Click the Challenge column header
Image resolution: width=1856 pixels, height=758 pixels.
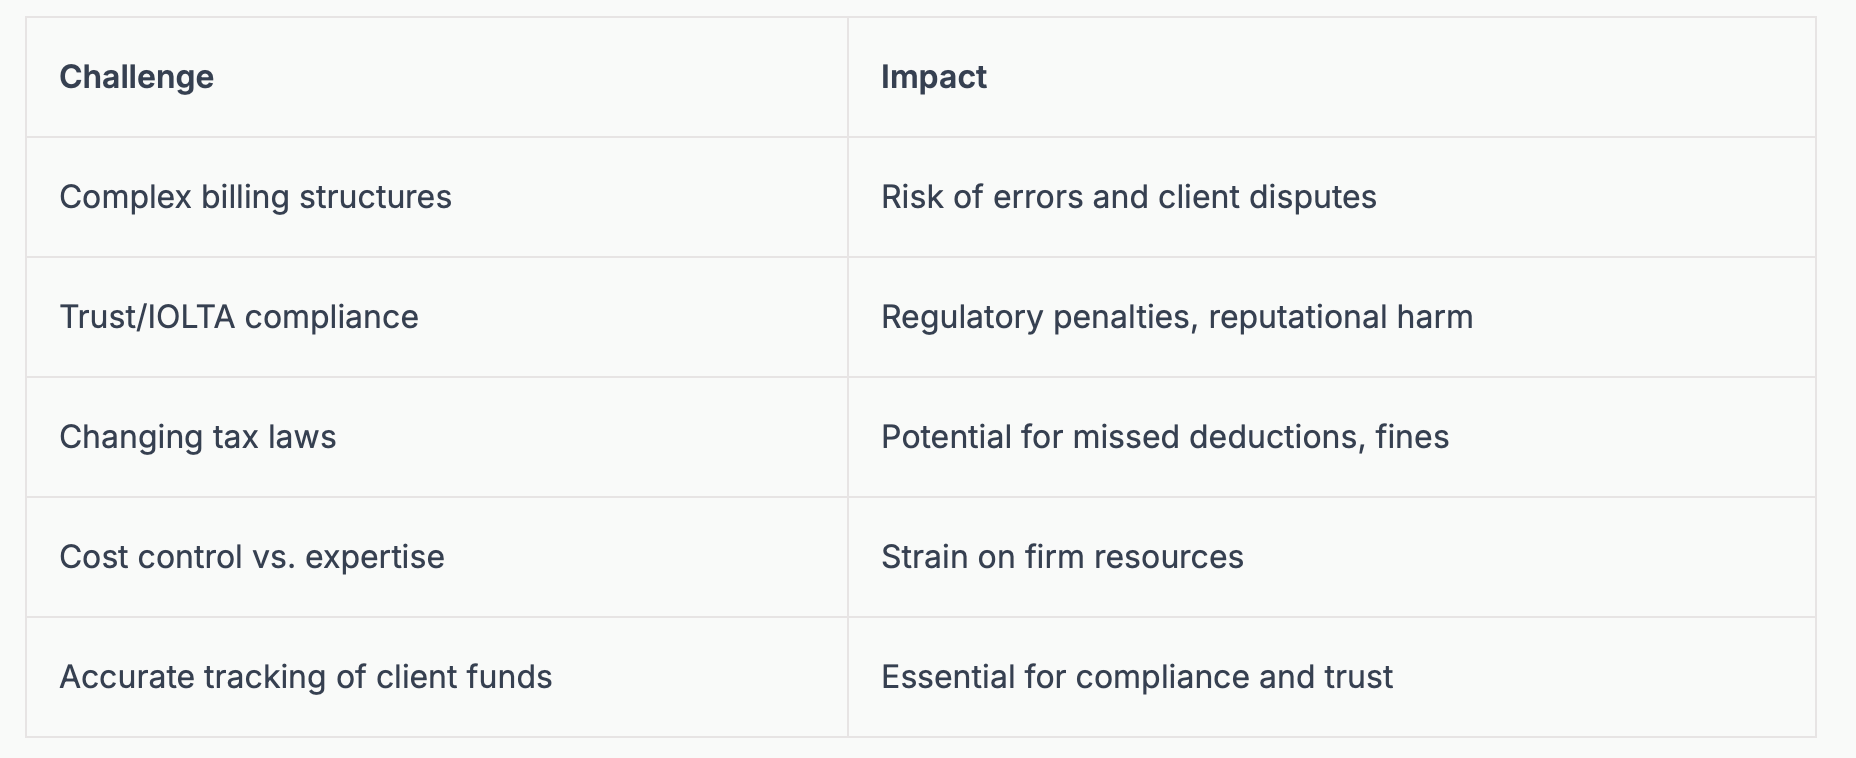136,77
